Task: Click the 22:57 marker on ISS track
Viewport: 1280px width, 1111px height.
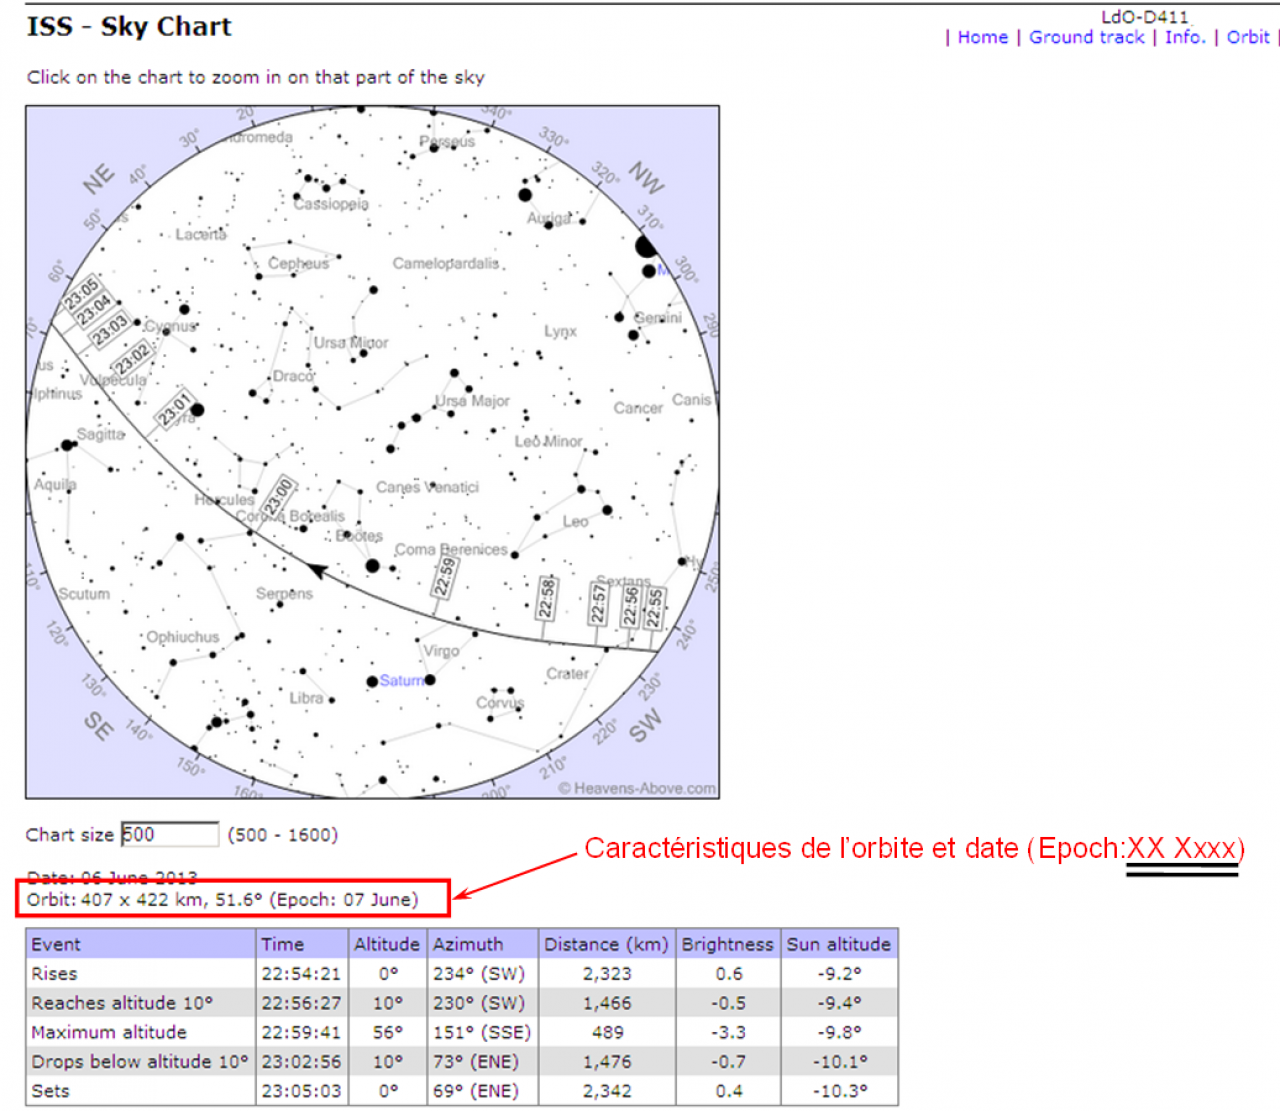Action: 598,603
